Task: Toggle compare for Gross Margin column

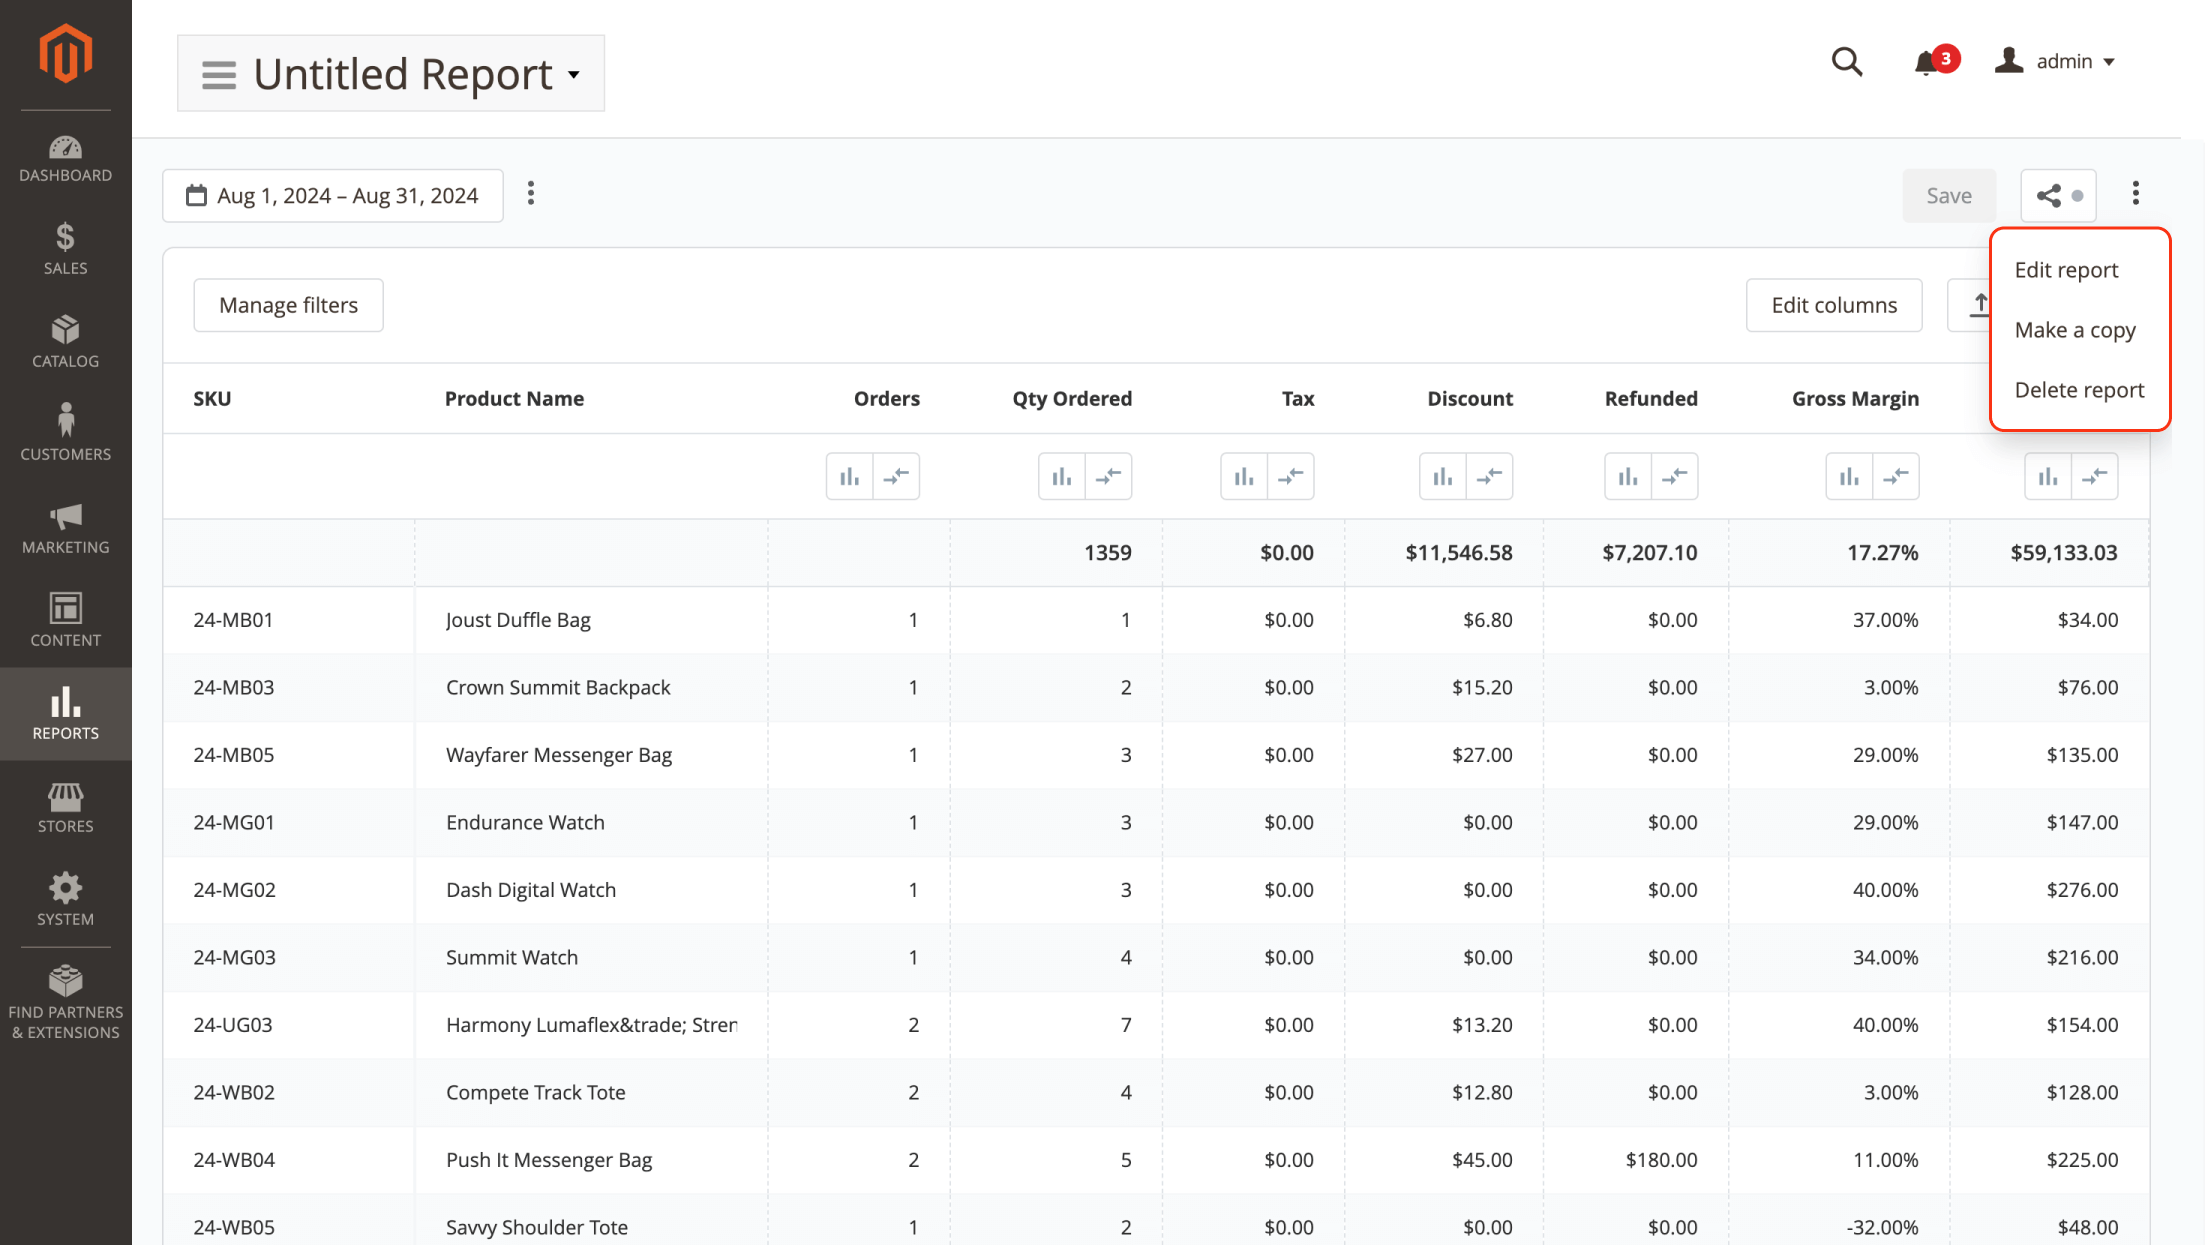Action: pos(1896,476)
